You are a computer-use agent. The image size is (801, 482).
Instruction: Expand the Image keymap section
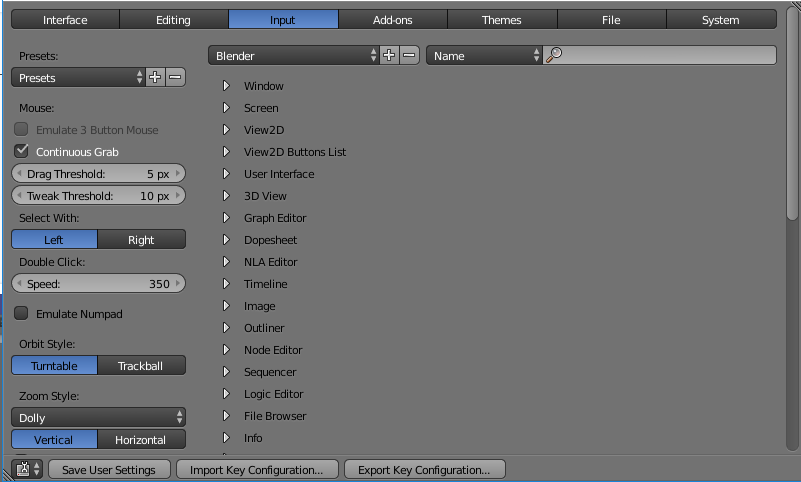226,305
